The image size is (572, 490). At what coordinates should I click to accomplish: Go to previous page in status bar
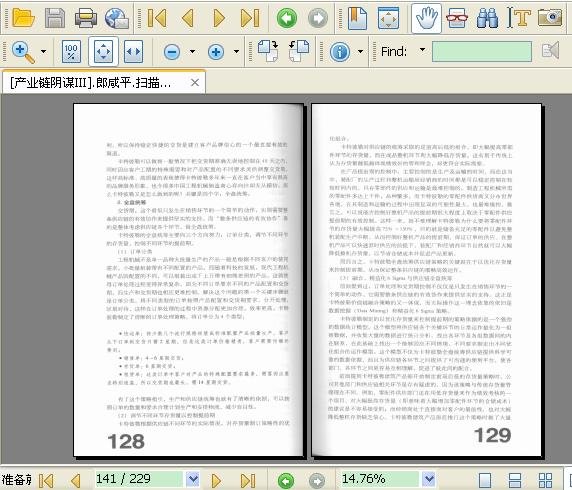[76, 481]
